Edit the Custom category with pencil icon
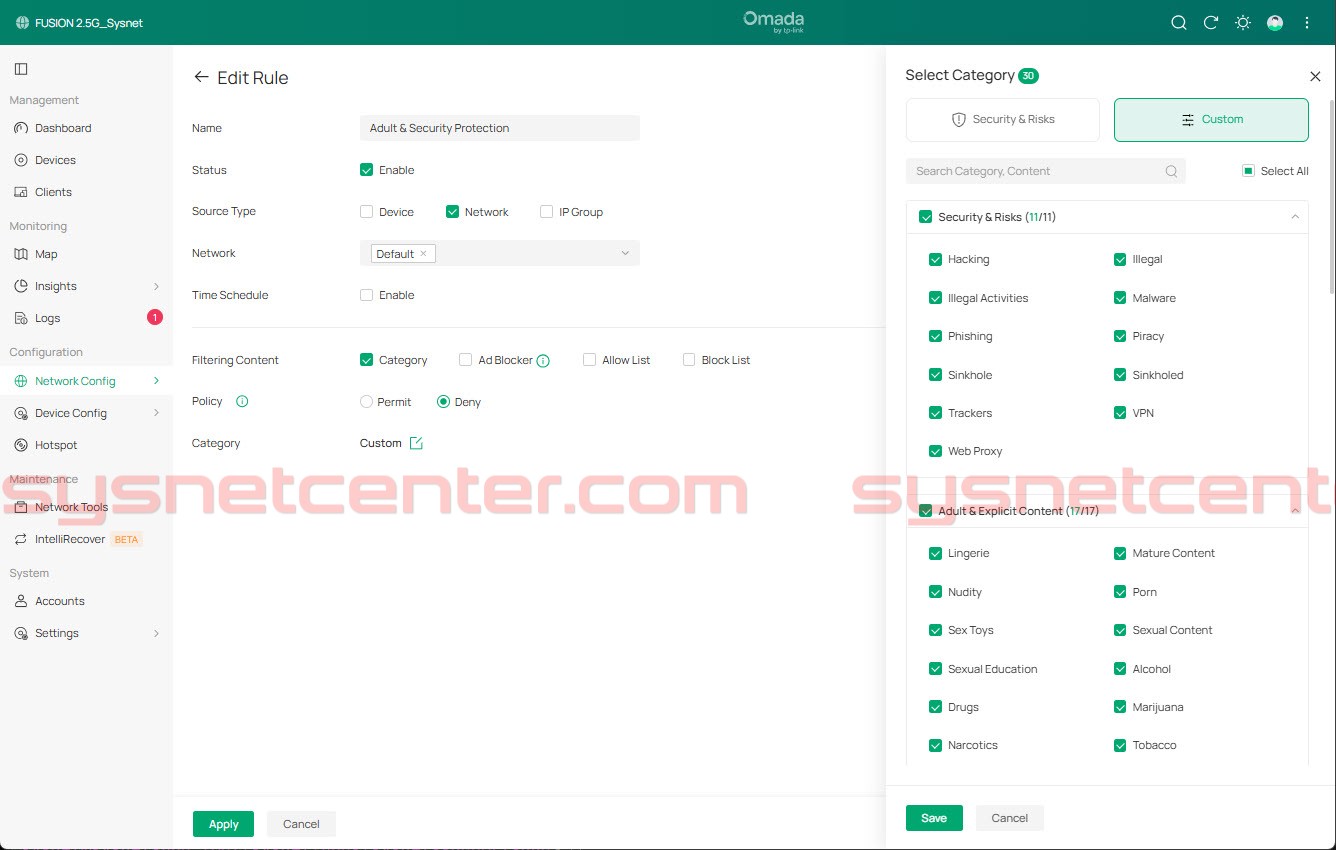Screen dimensions: 1336x850 (416, 443)
